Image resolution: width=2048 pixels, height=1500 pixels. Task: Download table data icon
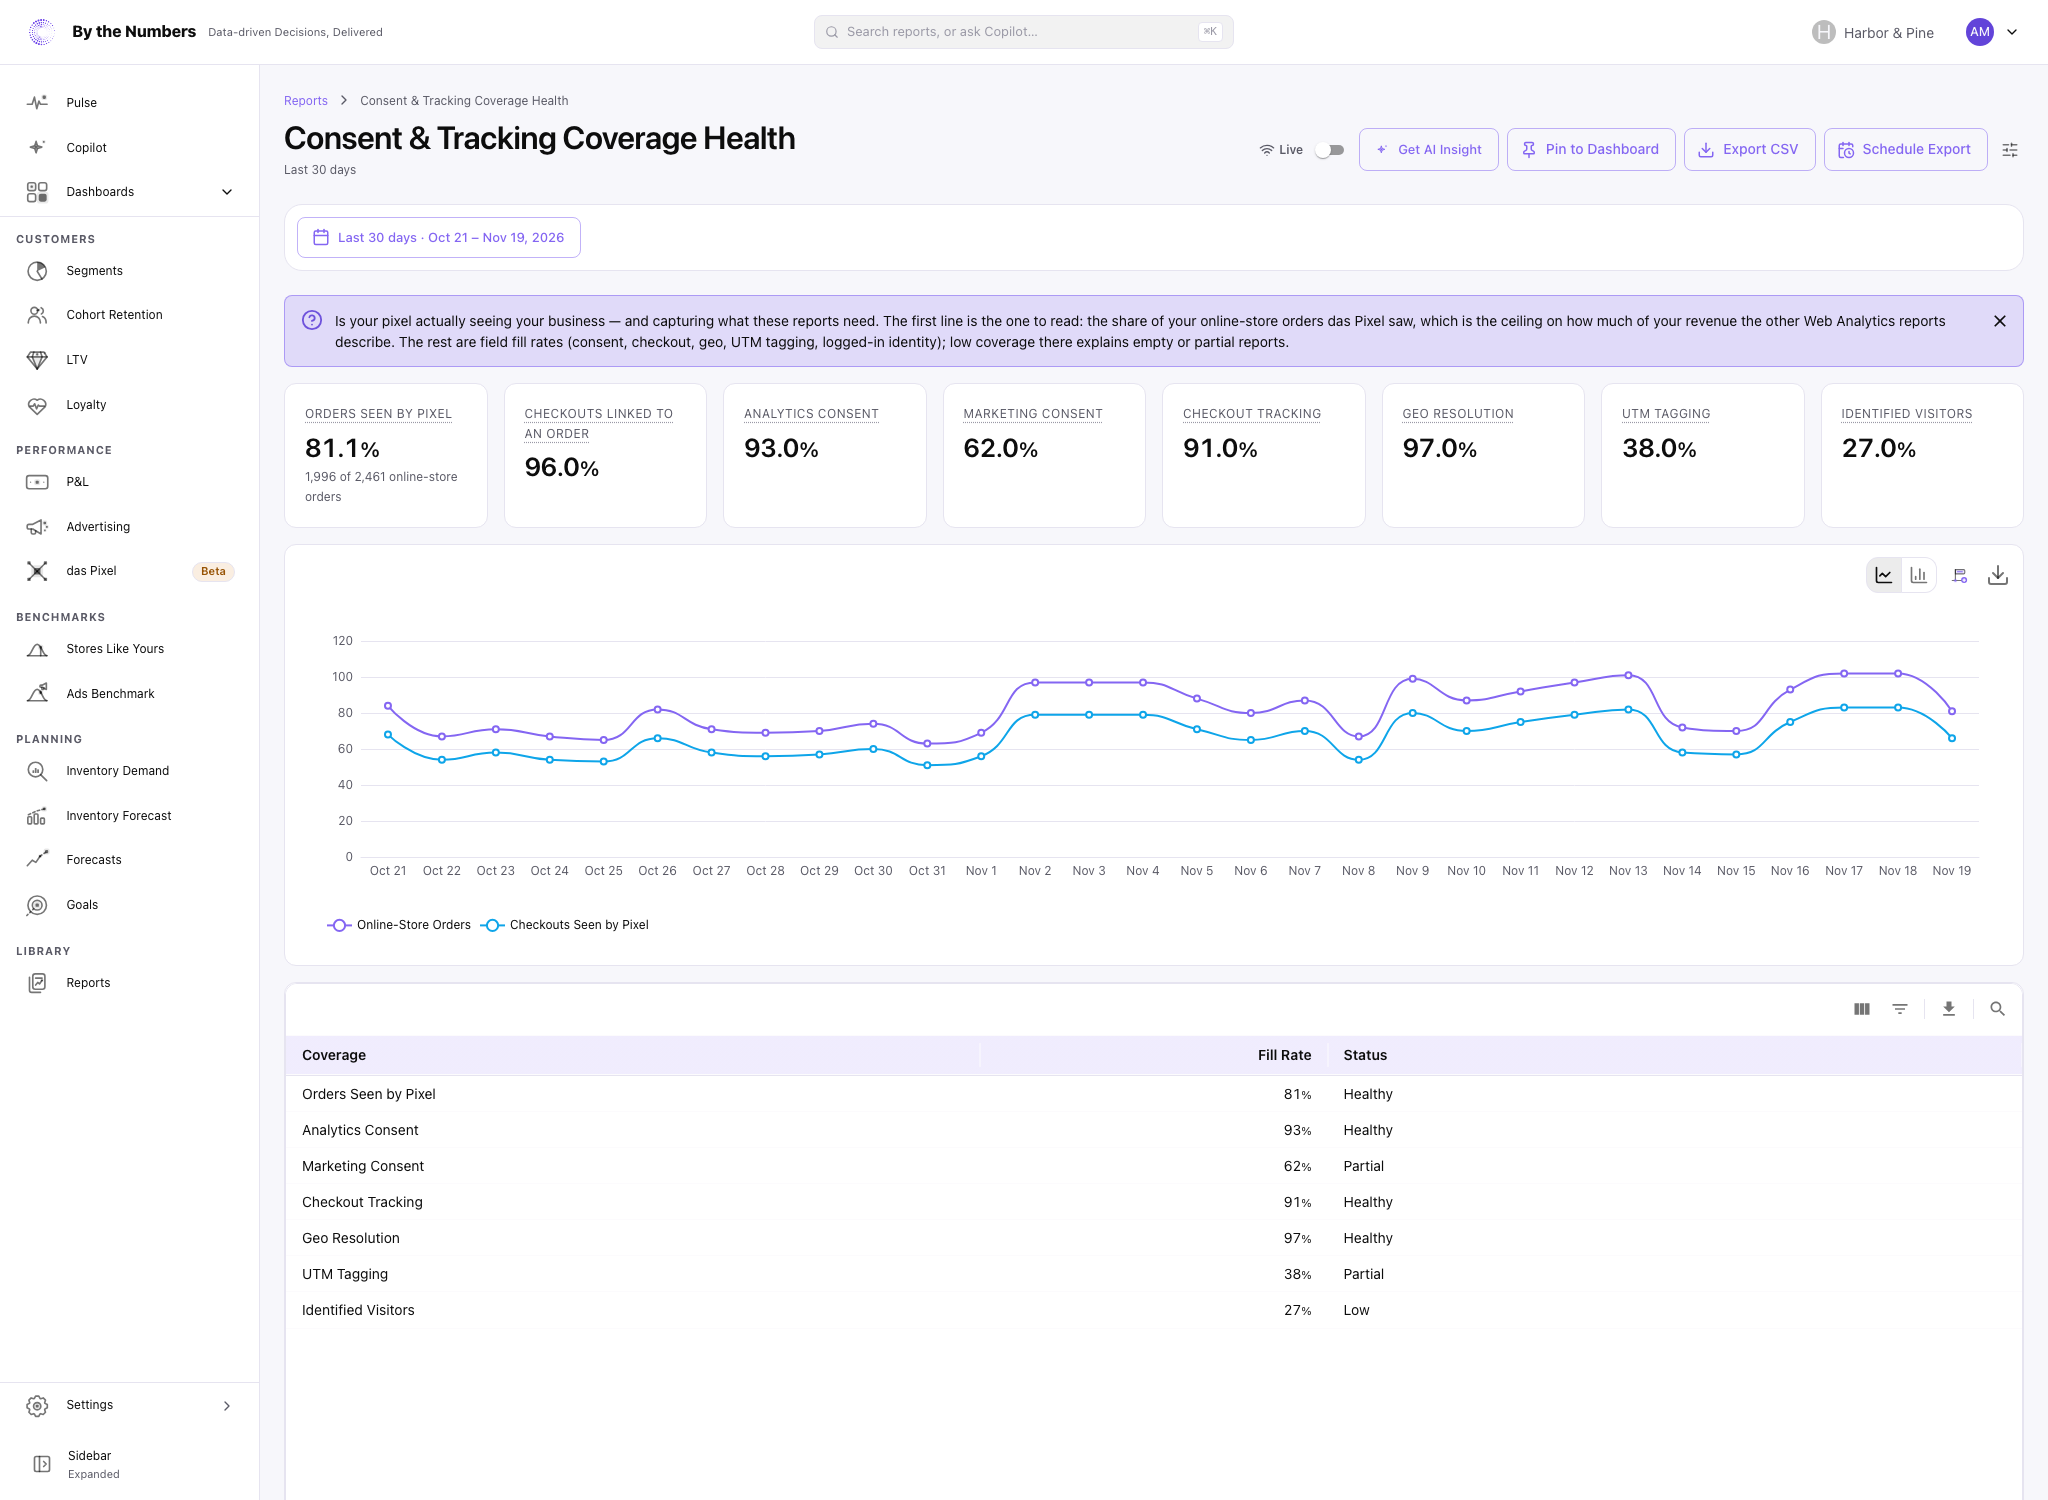click(1949, 1009)
